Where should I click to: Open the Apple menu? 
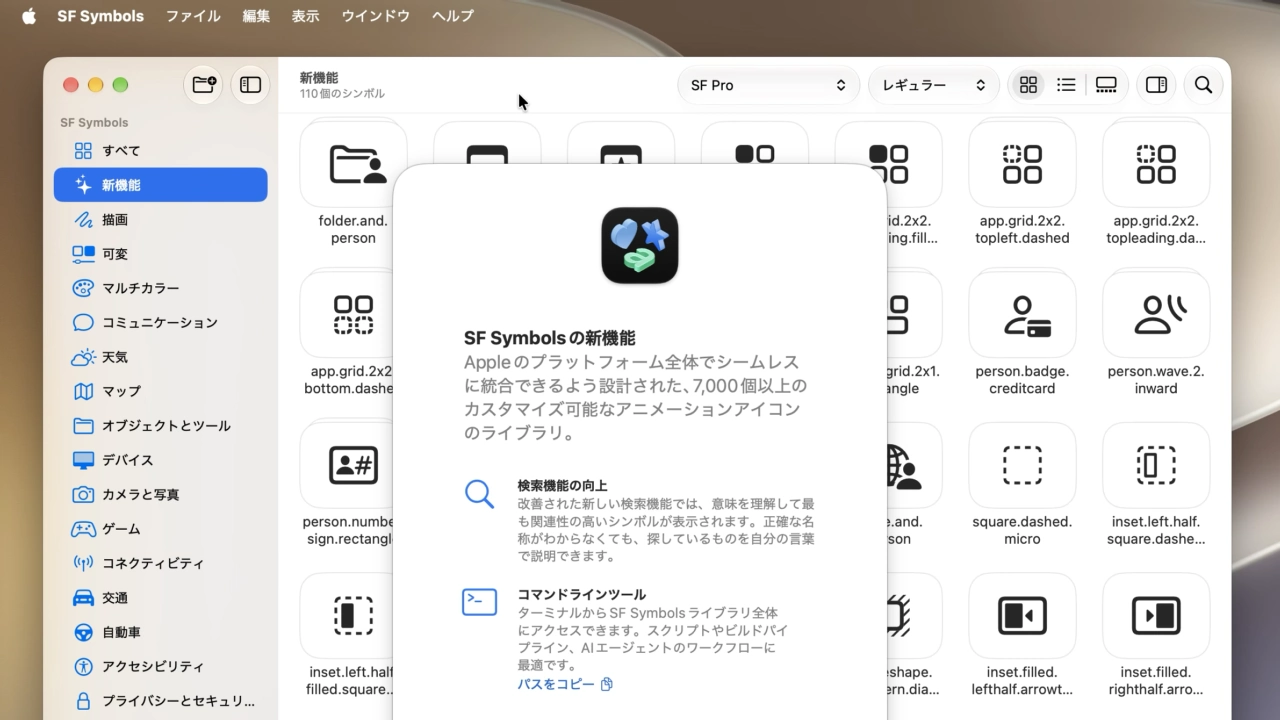tap(28, 16)
